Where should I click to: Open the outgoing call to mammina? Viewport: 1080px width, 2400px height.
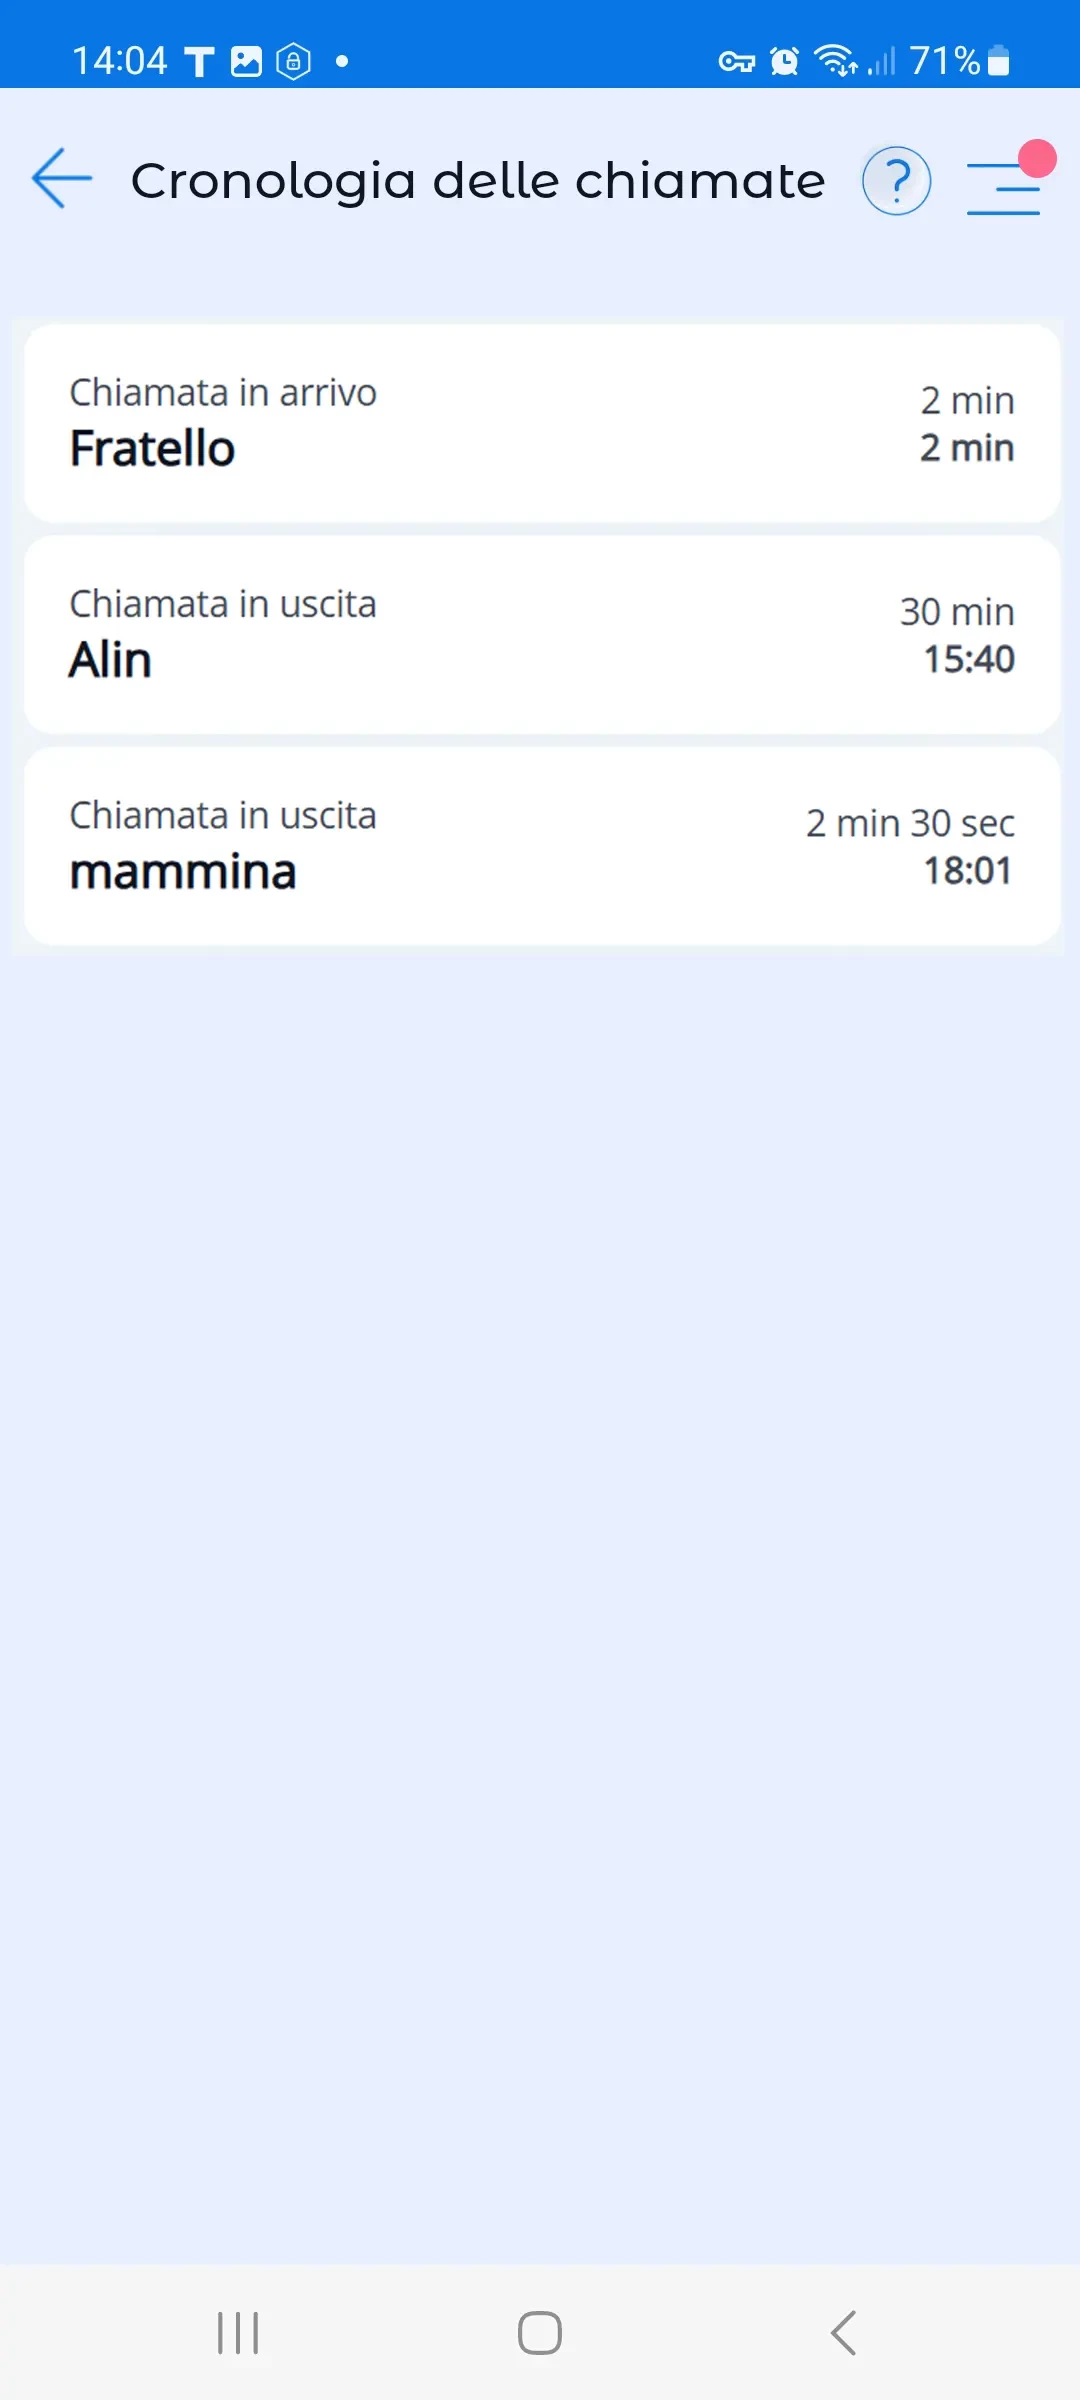(x=541, y=846)
